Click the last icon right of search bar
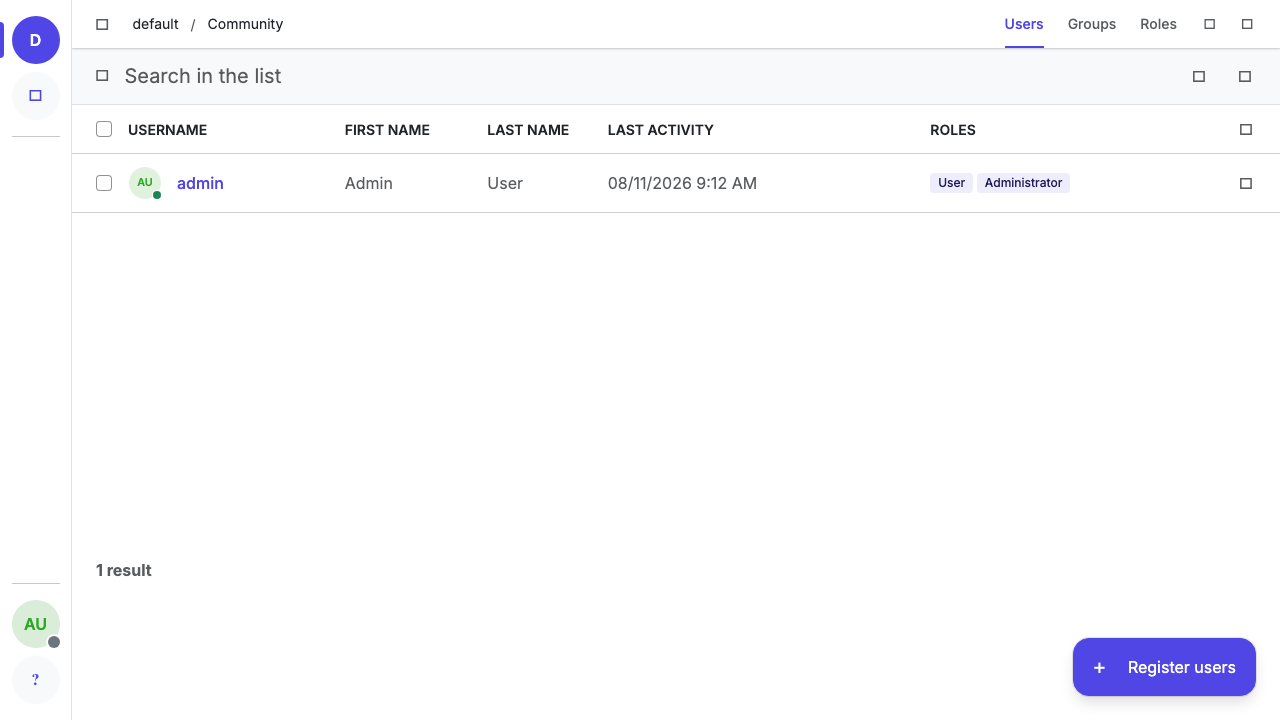1280x720 pixels. (1245, 76)
